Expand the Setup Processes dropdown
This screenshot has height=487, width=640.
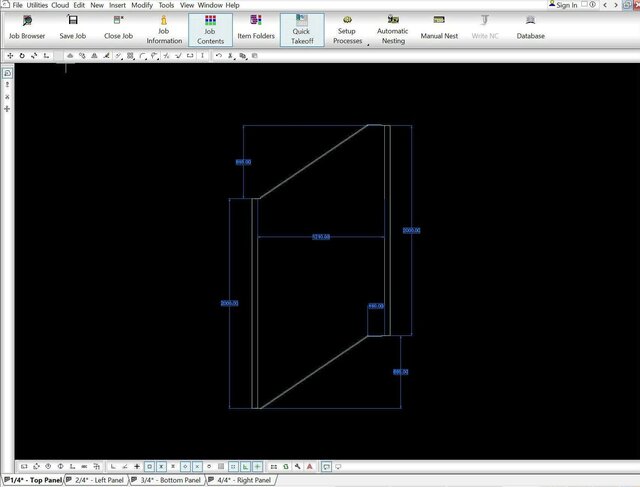[369, 44]
